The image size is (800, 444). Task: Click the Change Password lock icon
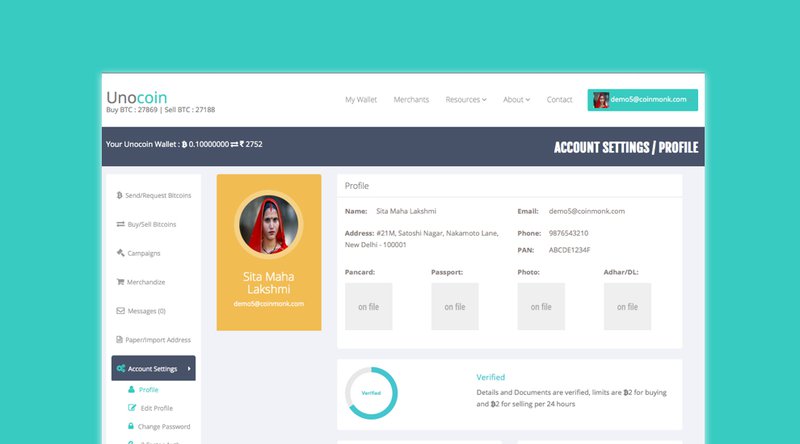pos(131,426)
